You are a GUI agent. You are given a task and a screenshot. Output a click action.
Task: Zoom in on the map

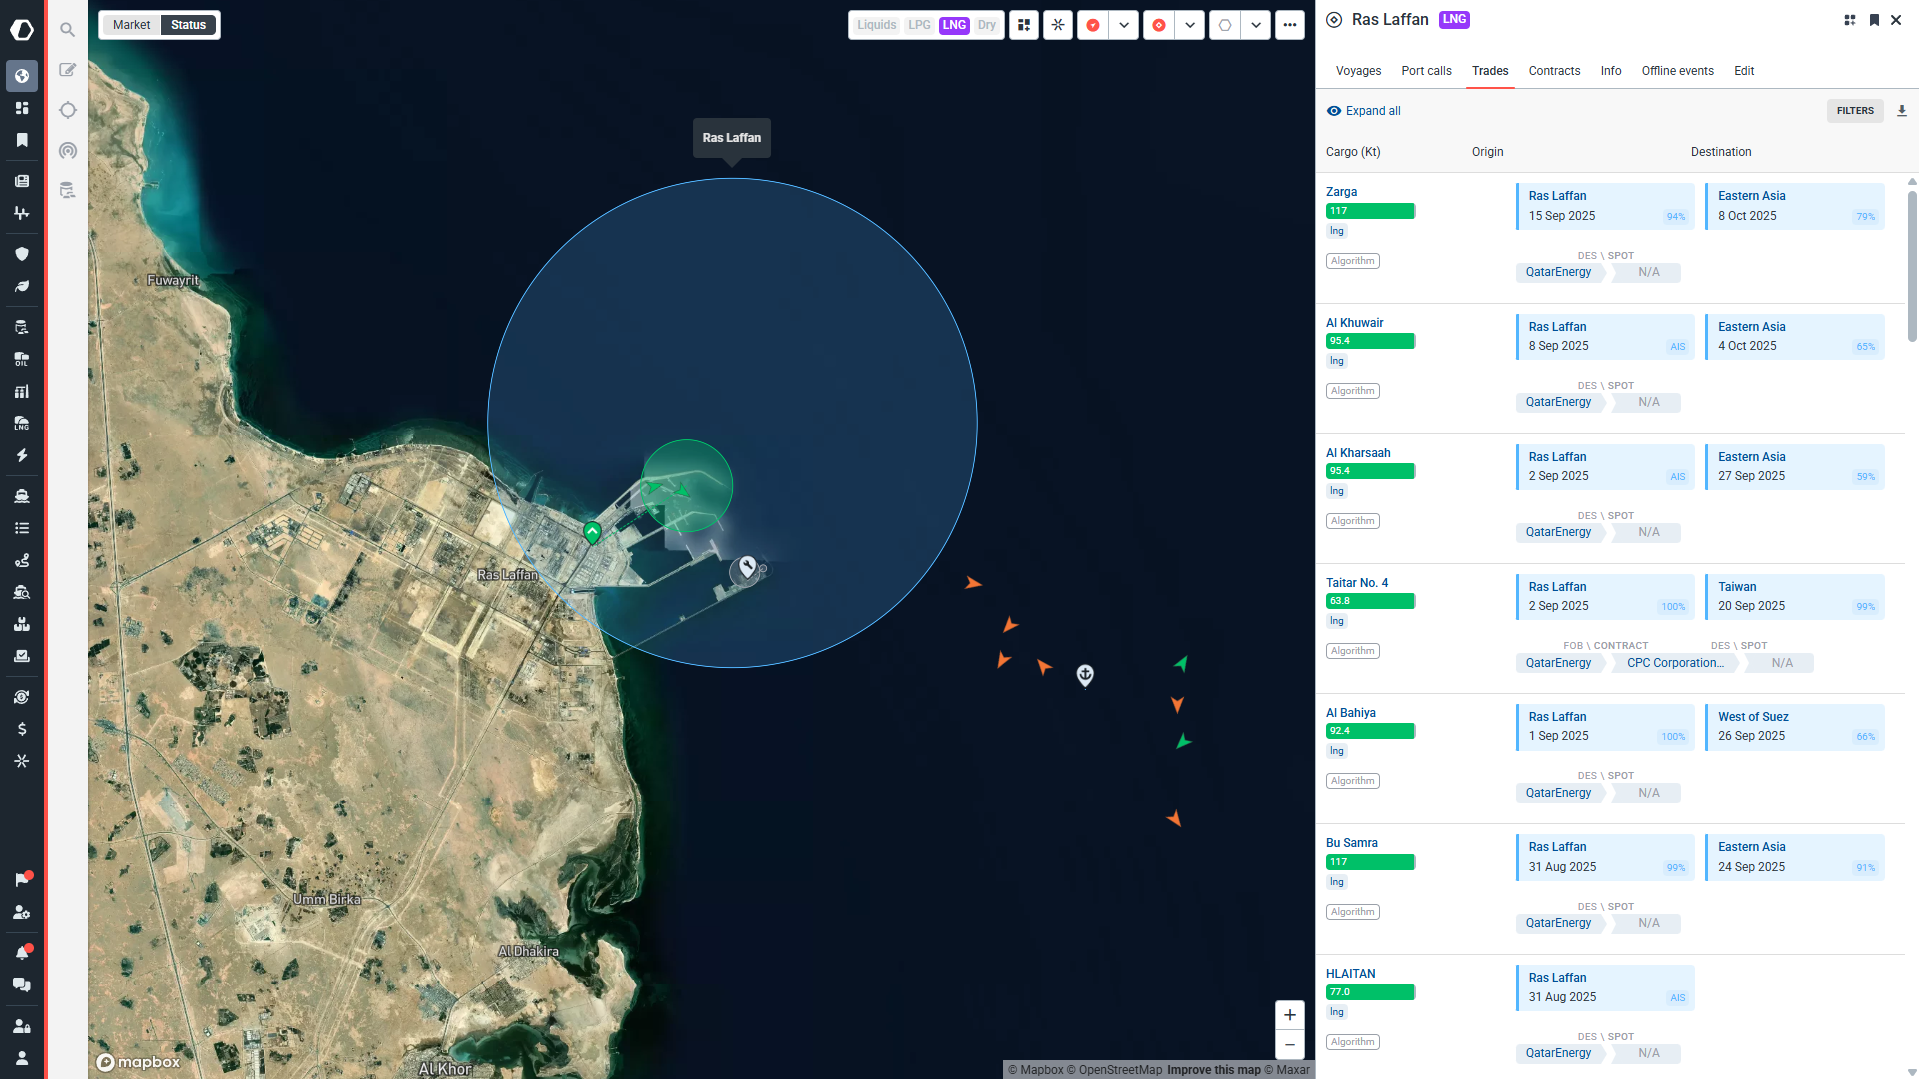[x=1290, y=1015]
